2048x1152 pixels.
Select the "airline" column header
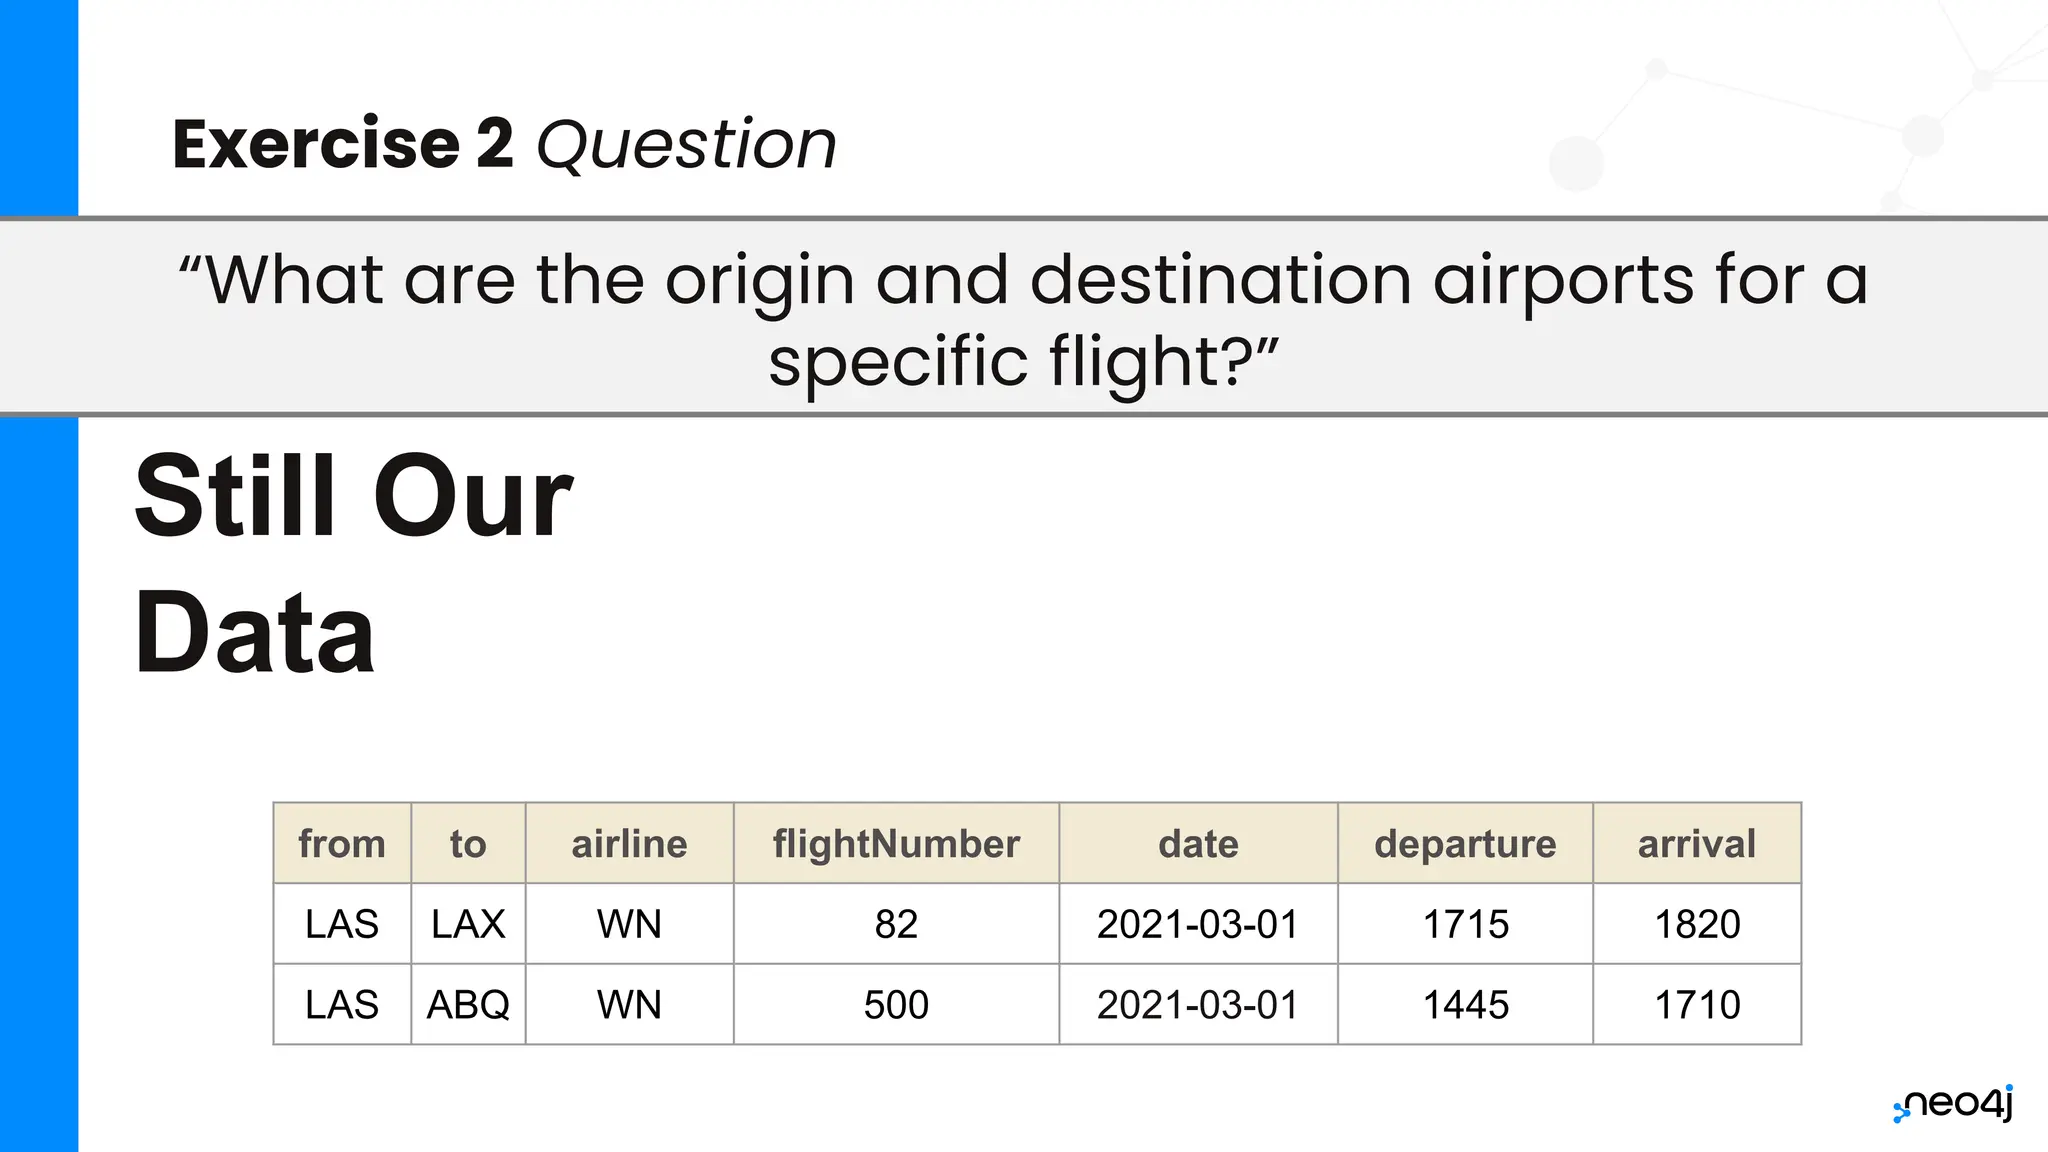tap(629, 844)
